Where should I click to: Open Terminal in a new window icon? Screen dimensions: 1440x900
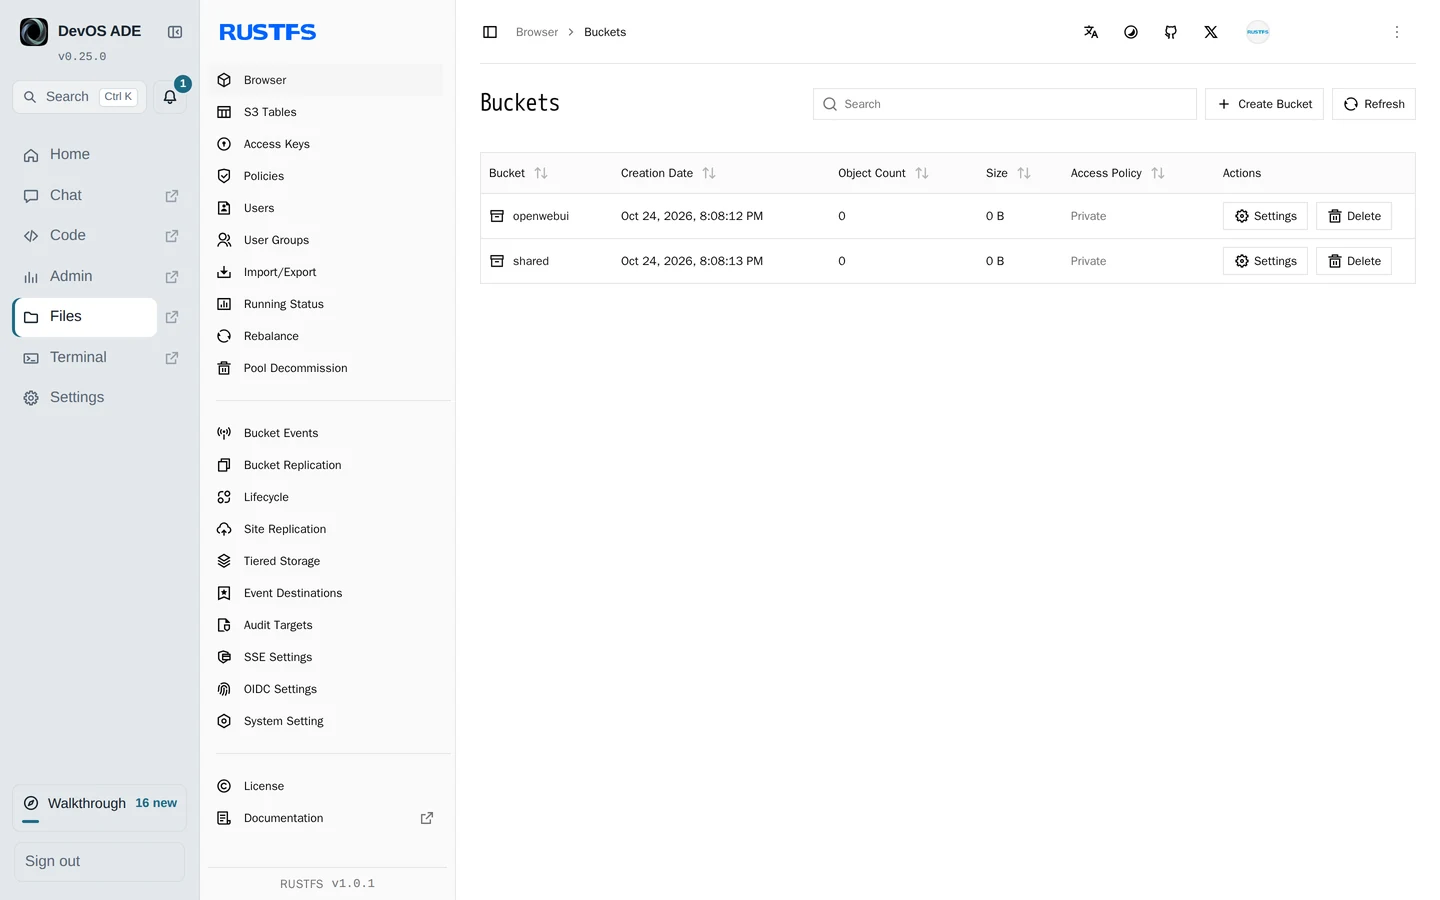pos(172,358)
